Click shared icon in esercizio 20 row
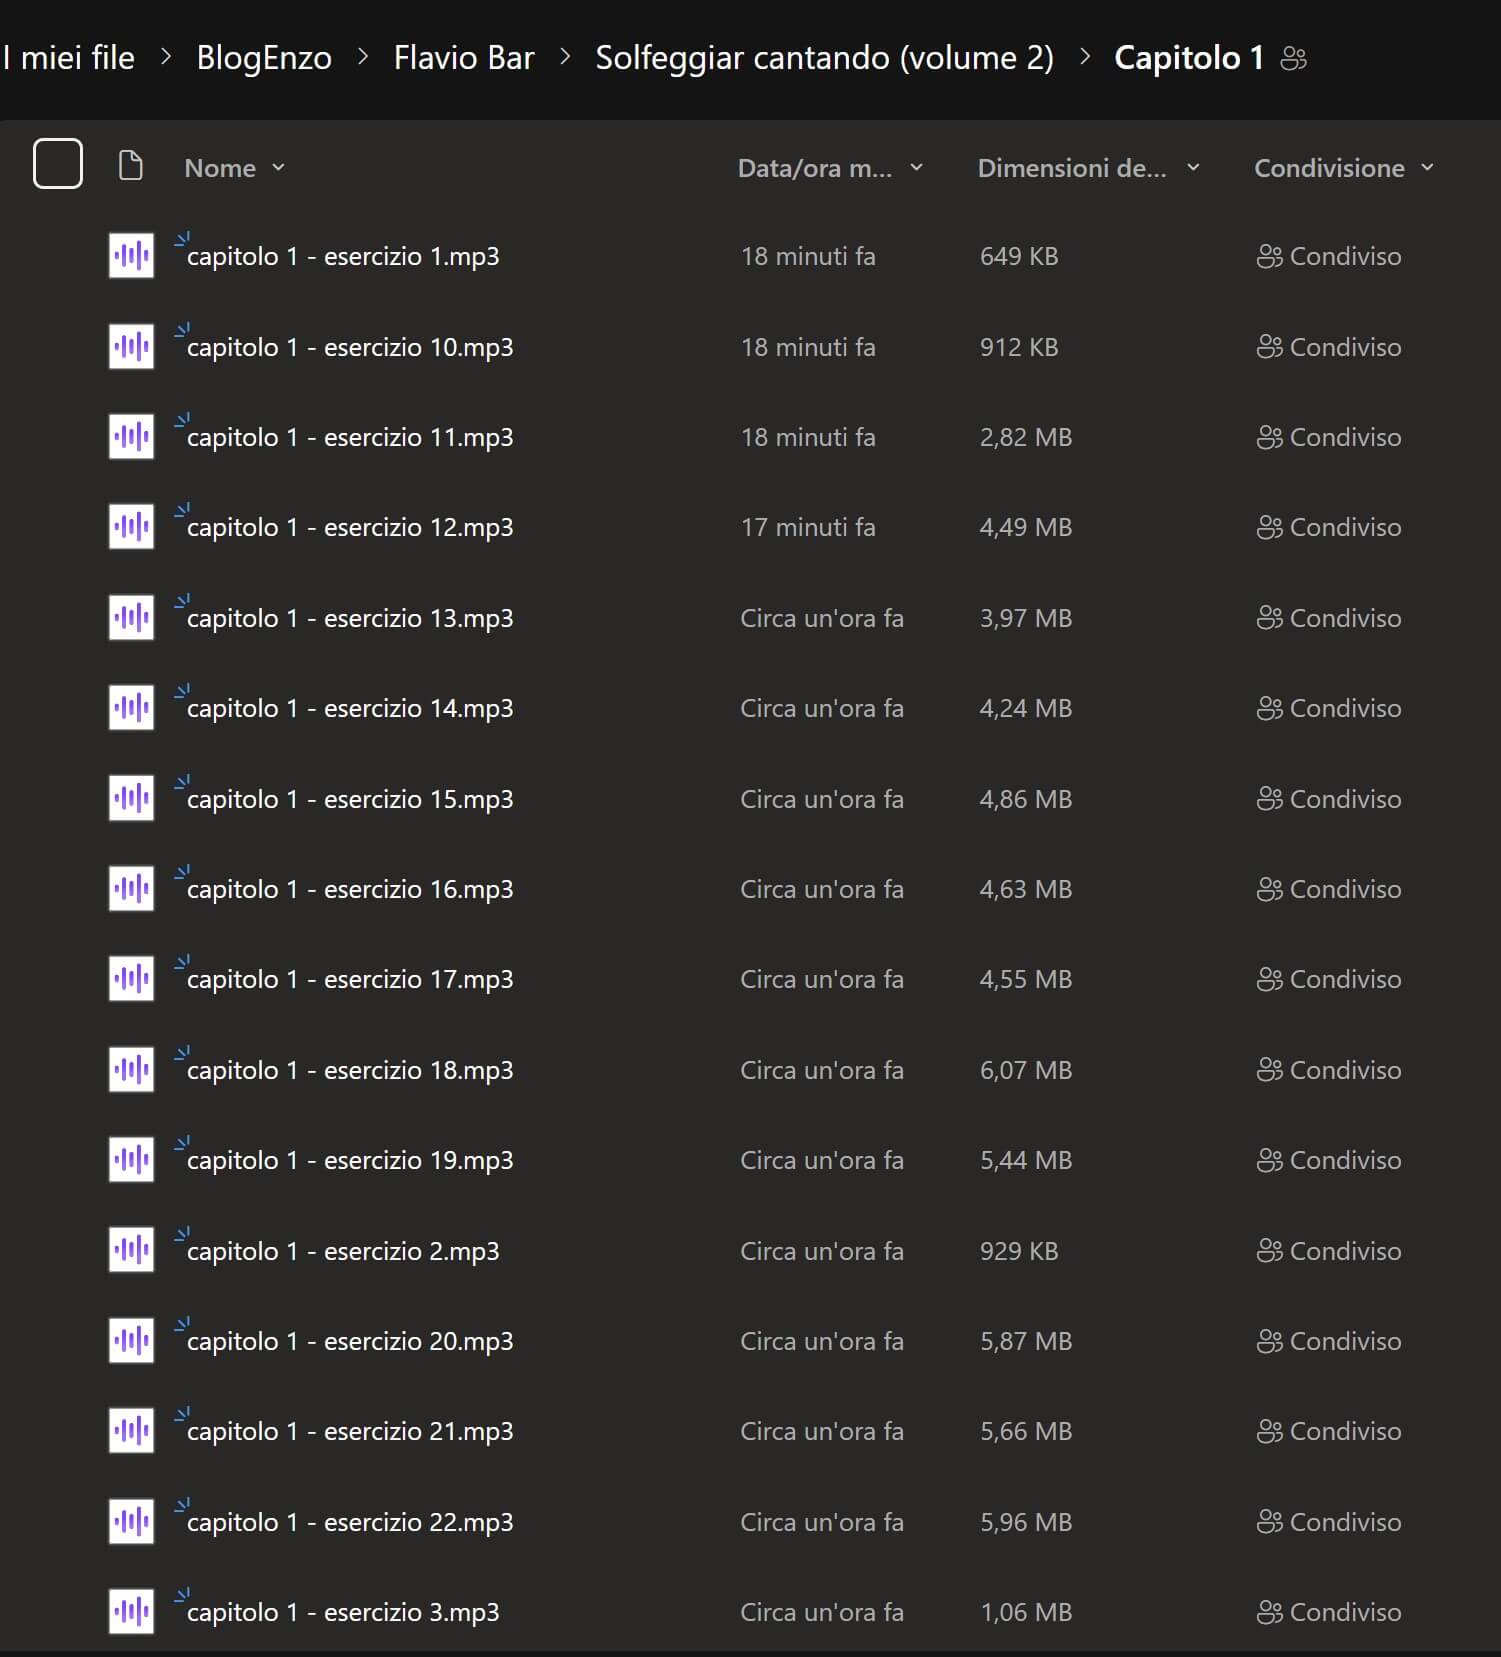 [x=1269, y=1341]
